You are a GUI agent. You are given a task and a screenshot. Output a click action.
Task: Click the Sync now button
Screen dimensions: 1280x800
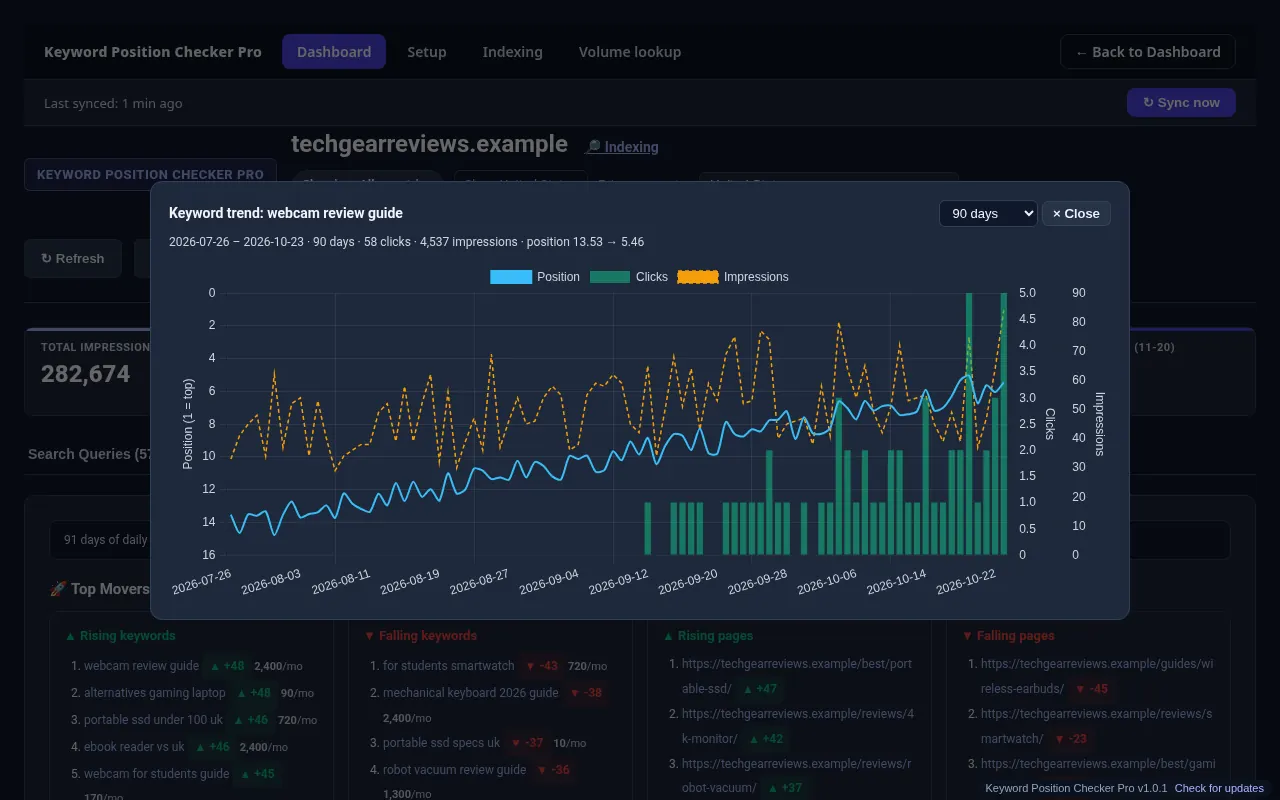[x=1181, y=103]
